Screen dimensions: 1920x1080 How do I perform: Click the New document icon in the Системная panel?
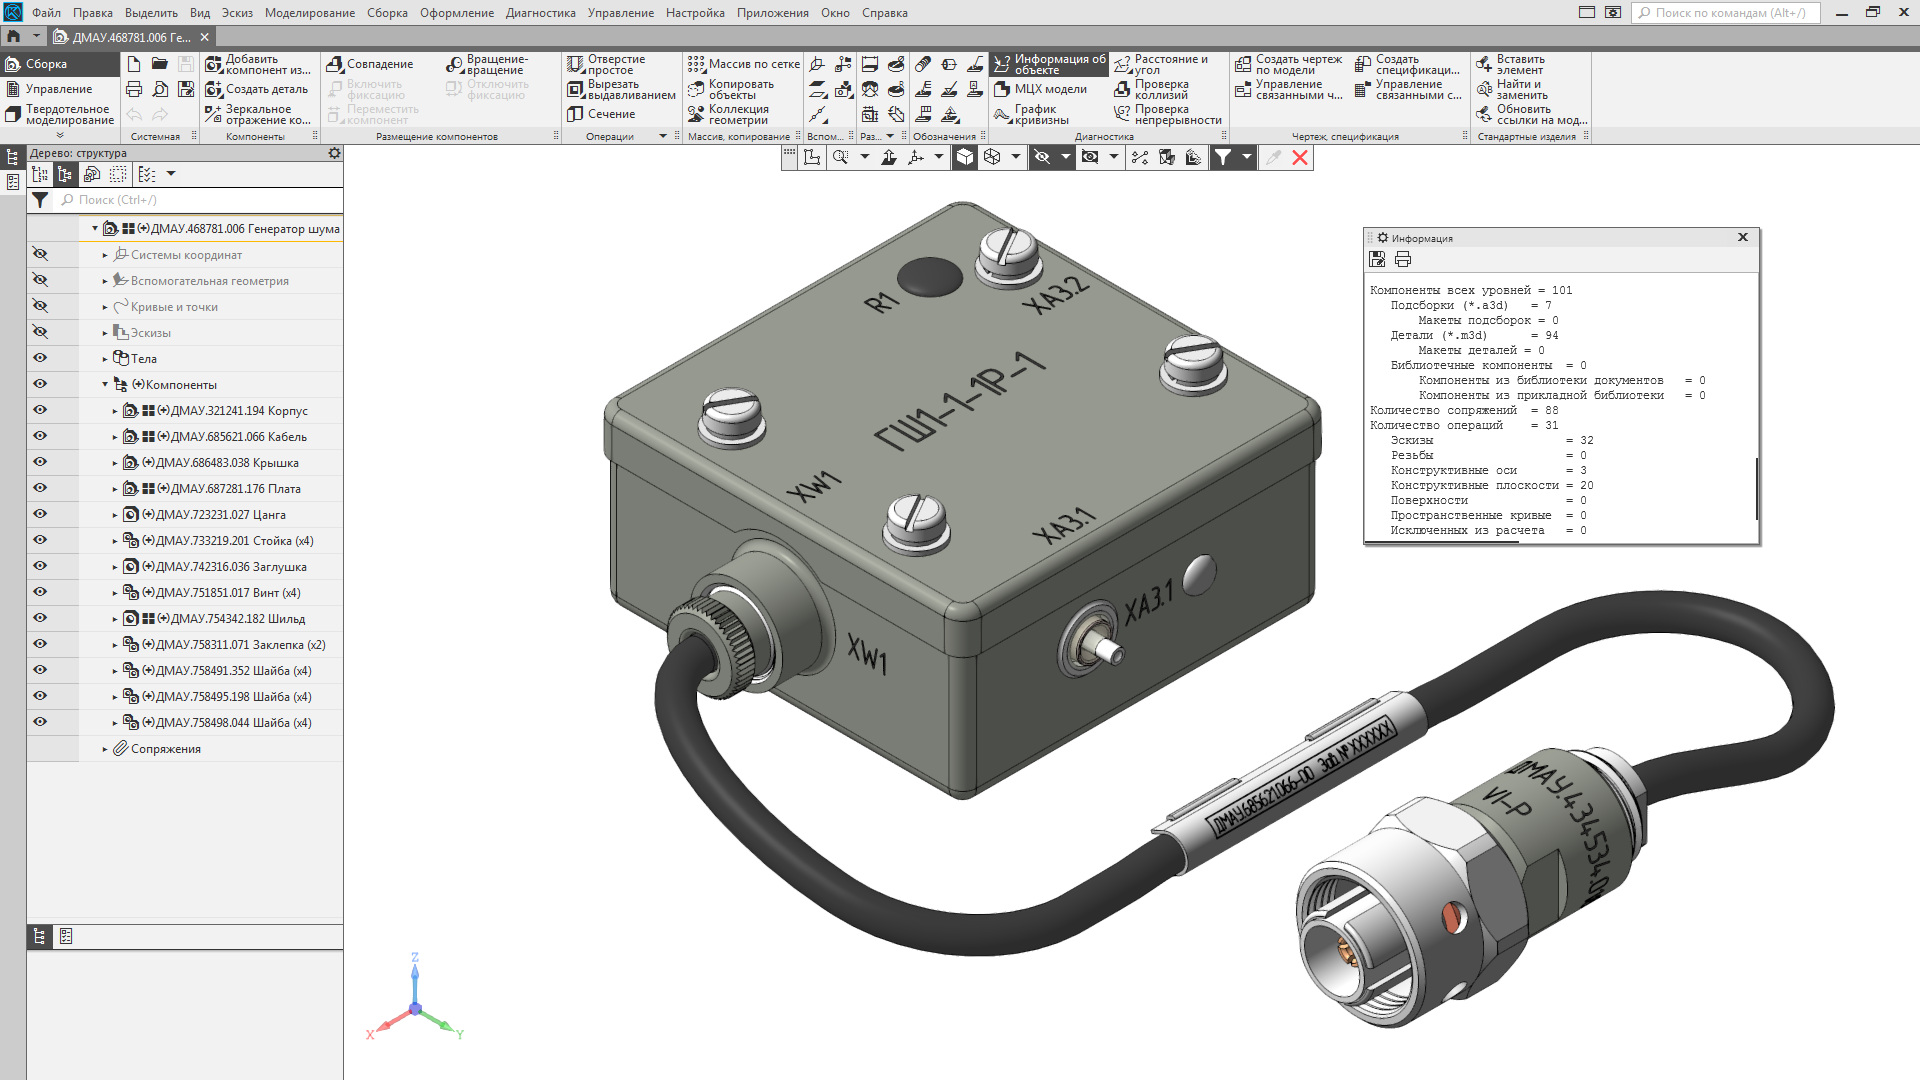coord(134,64)
